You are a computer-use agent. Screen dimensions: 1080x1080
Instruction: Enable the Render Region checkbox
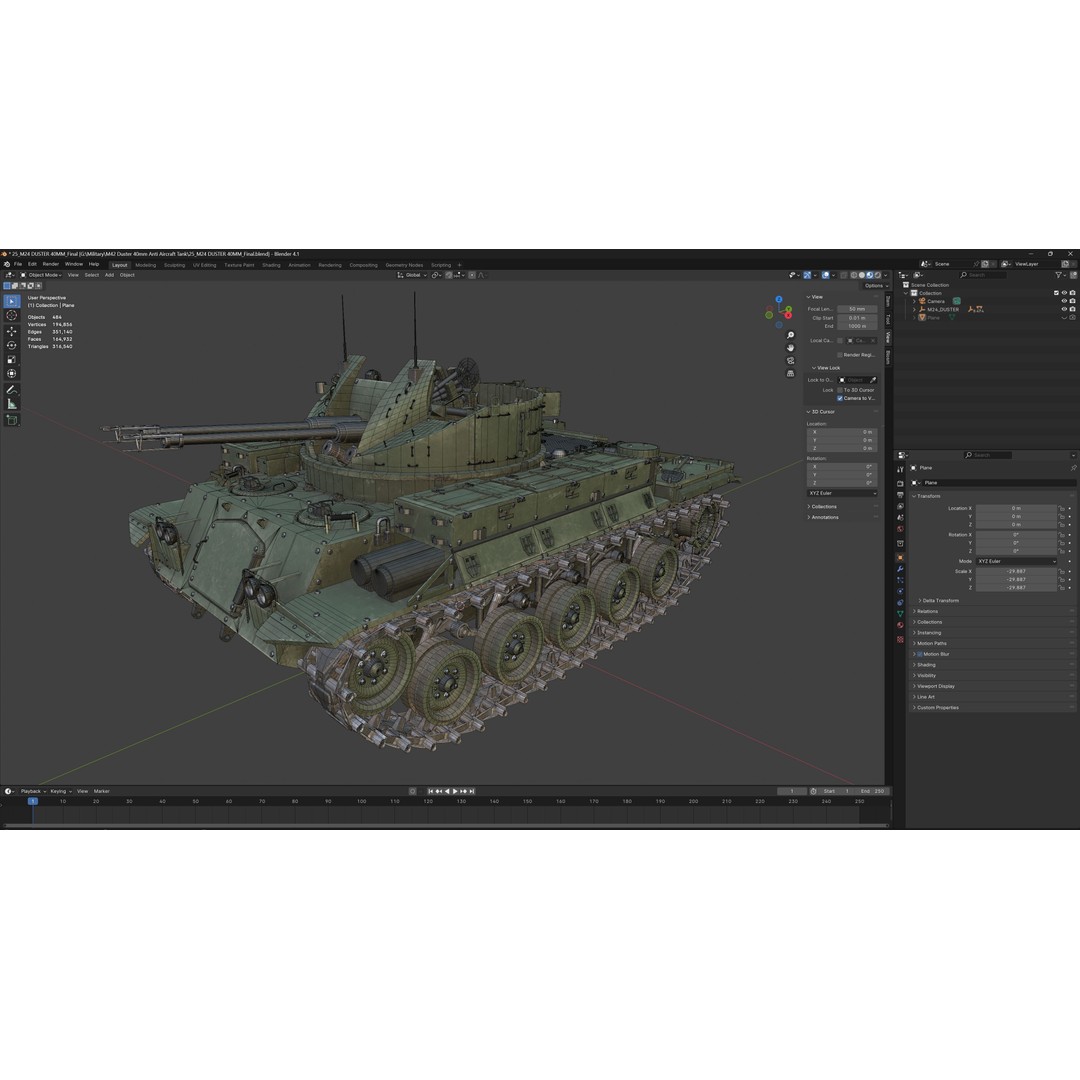[840, 355]
